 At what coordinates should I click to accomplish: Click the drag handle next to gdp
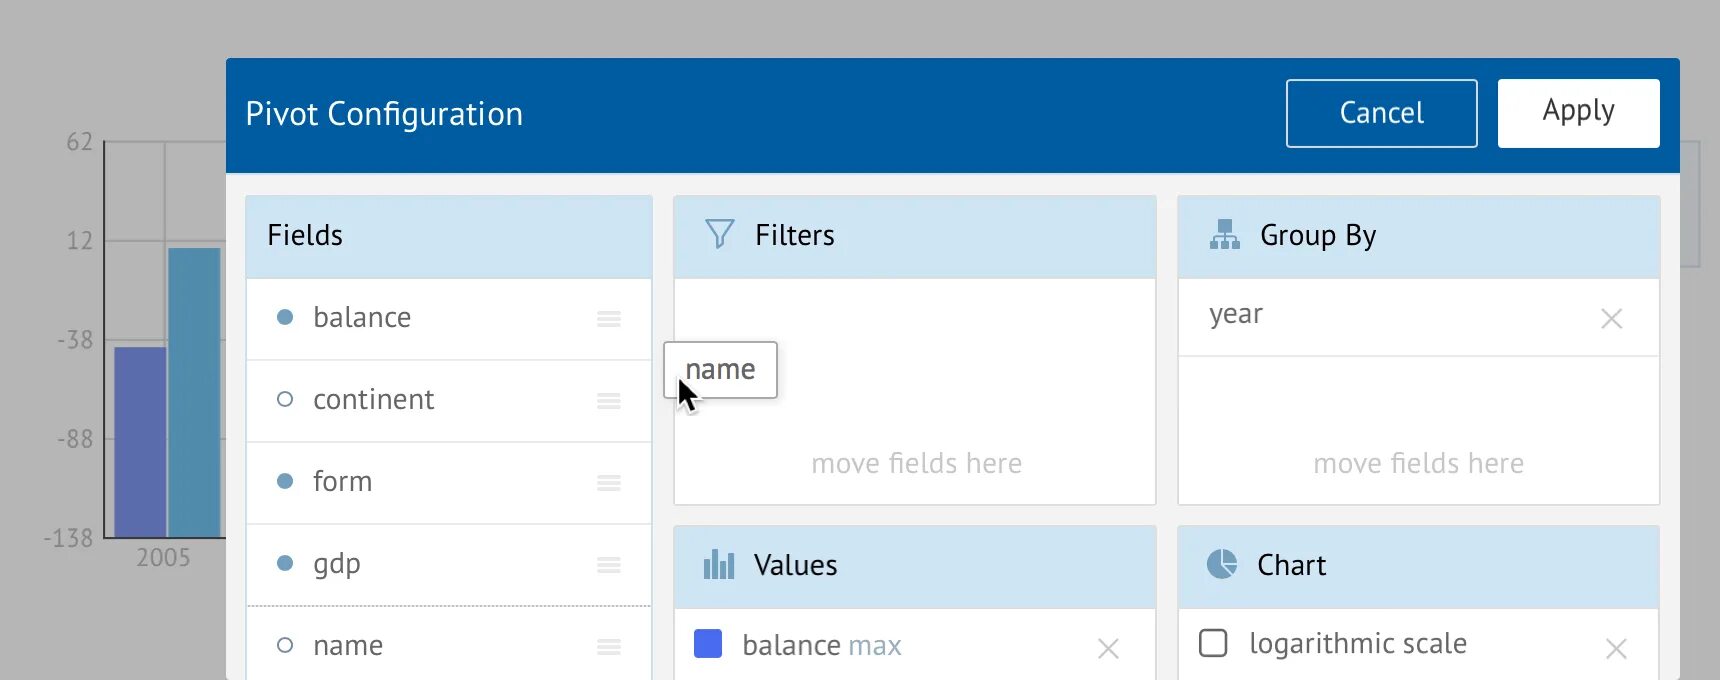(x=608, y=565)
